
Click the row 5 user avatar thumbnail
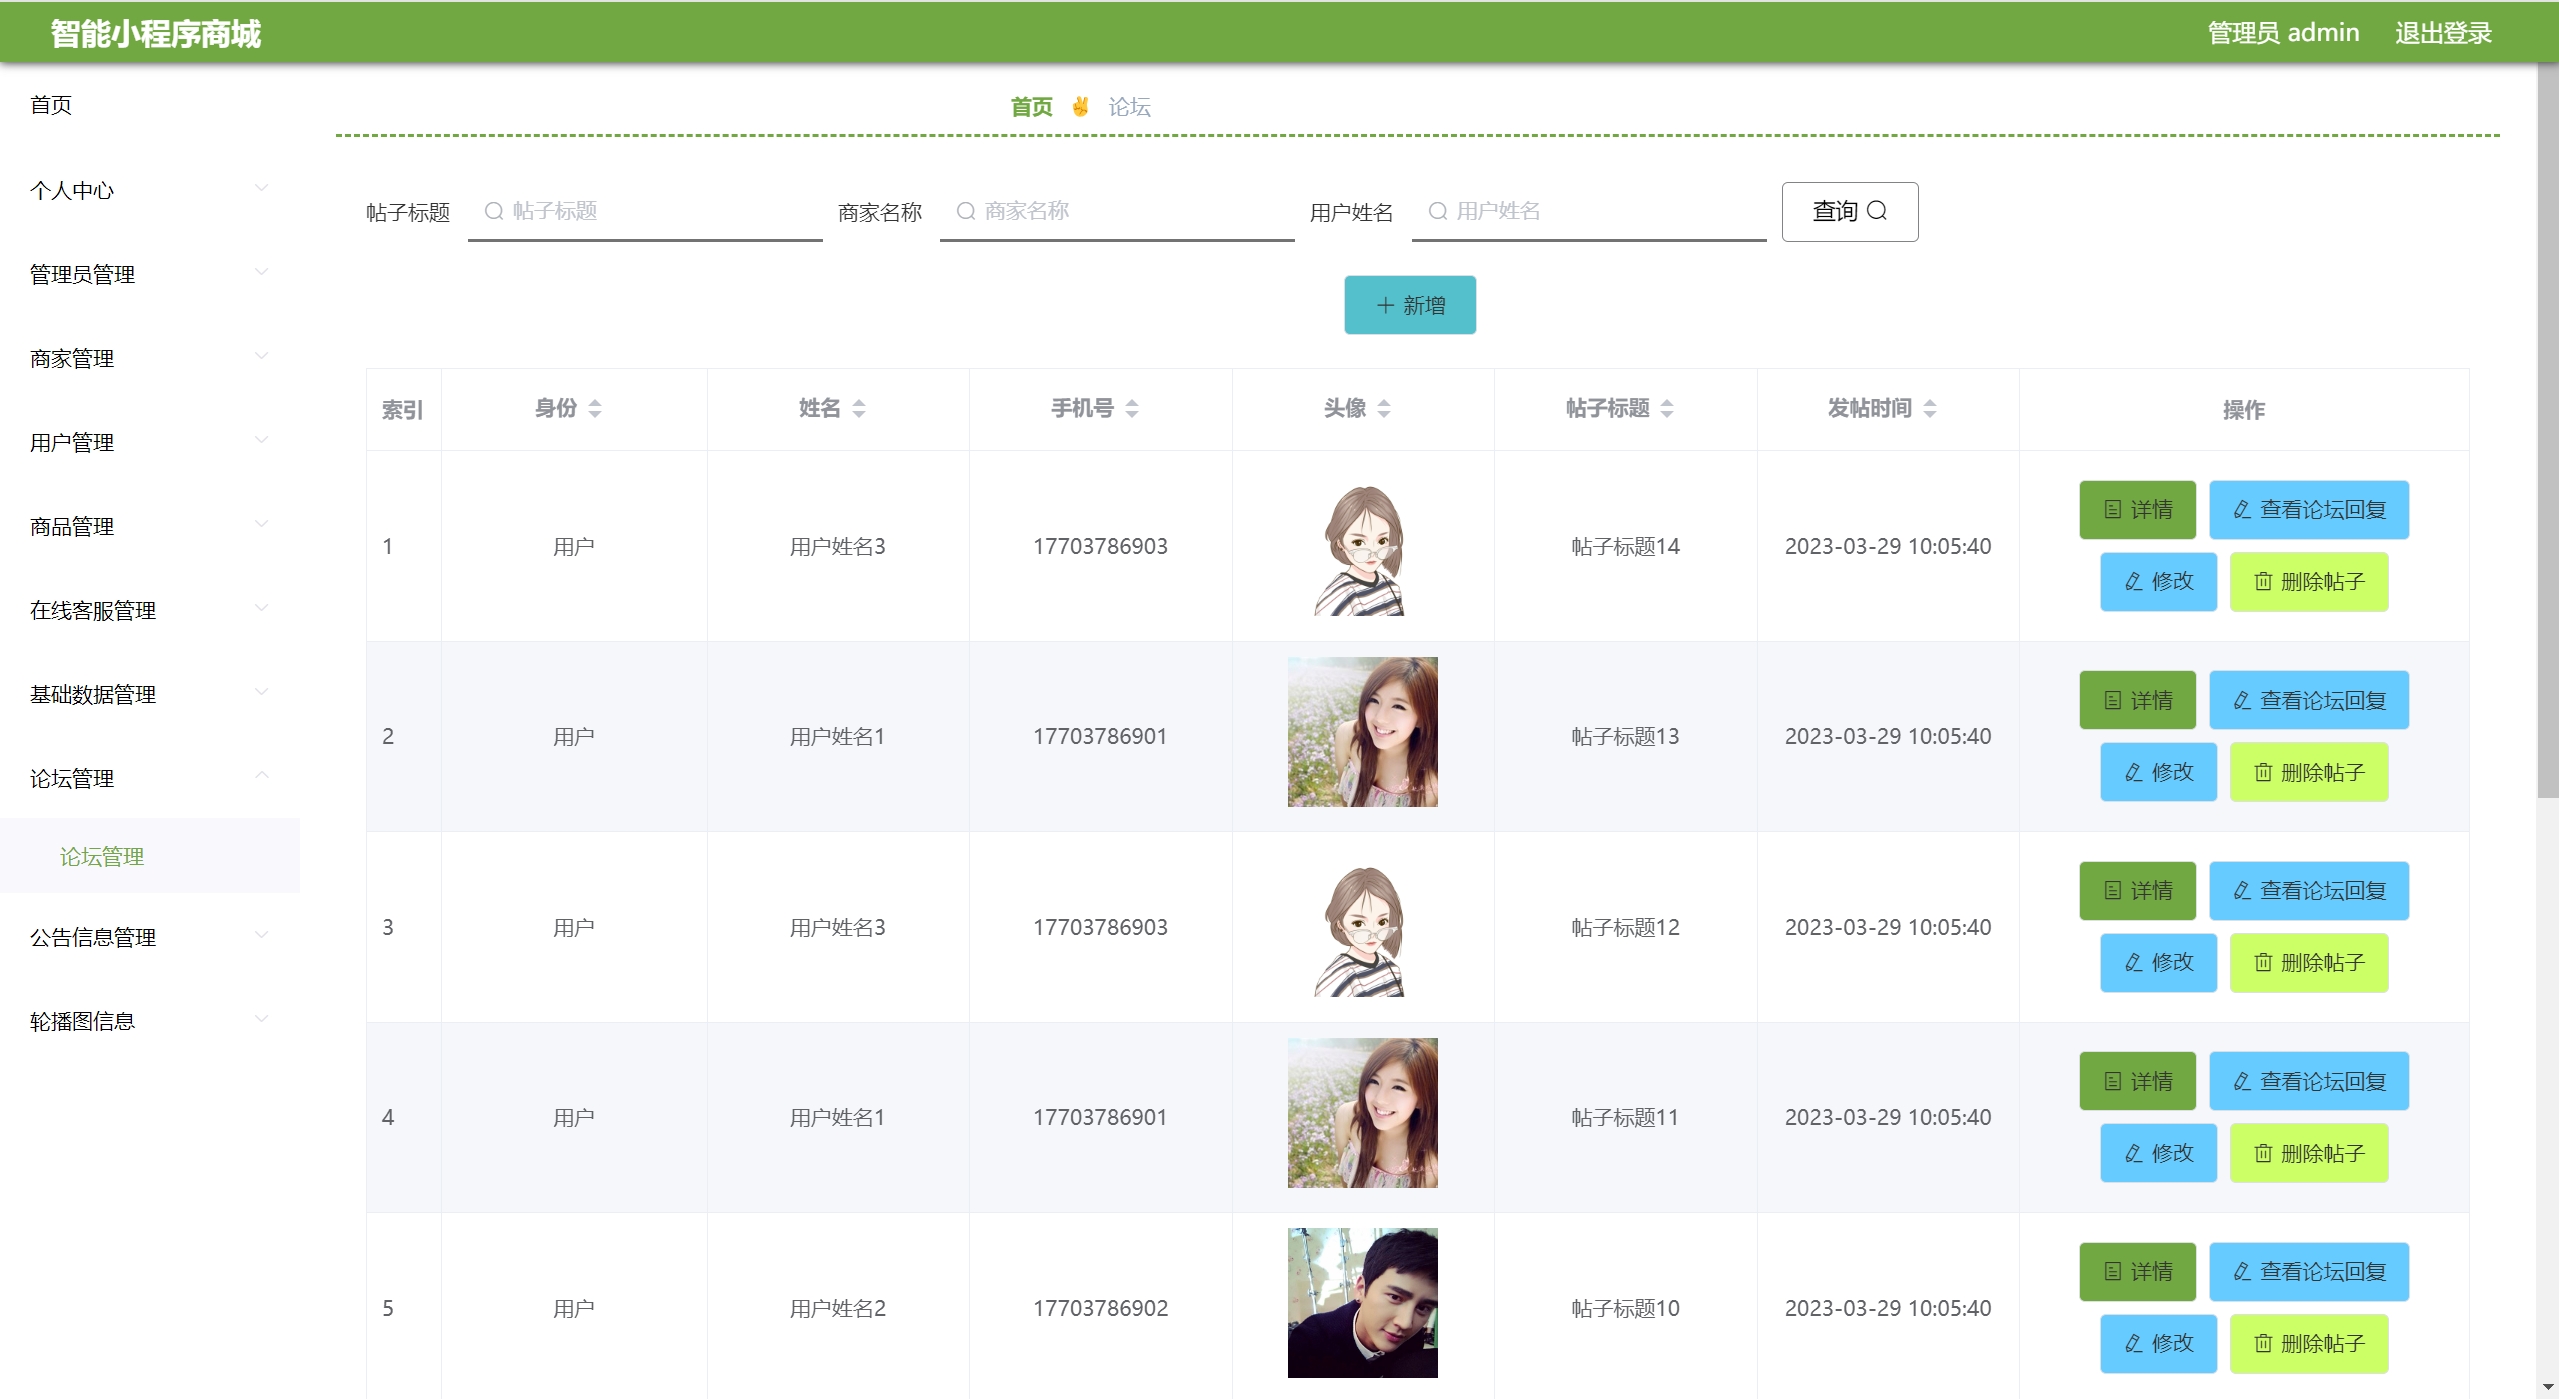point(1362,1303)
